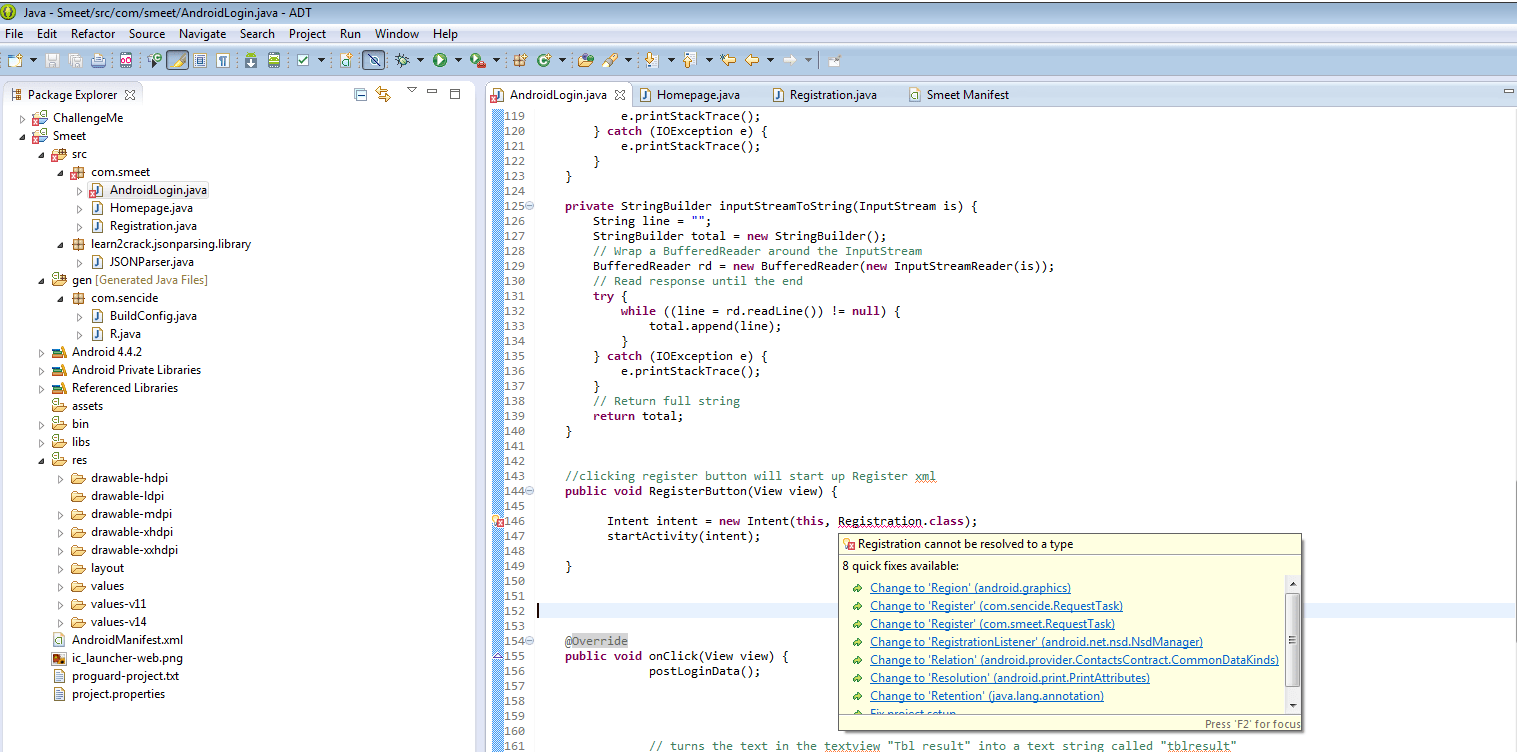
Task: Collapse the fold marker at line 125
Action: [x=530, y=206]
